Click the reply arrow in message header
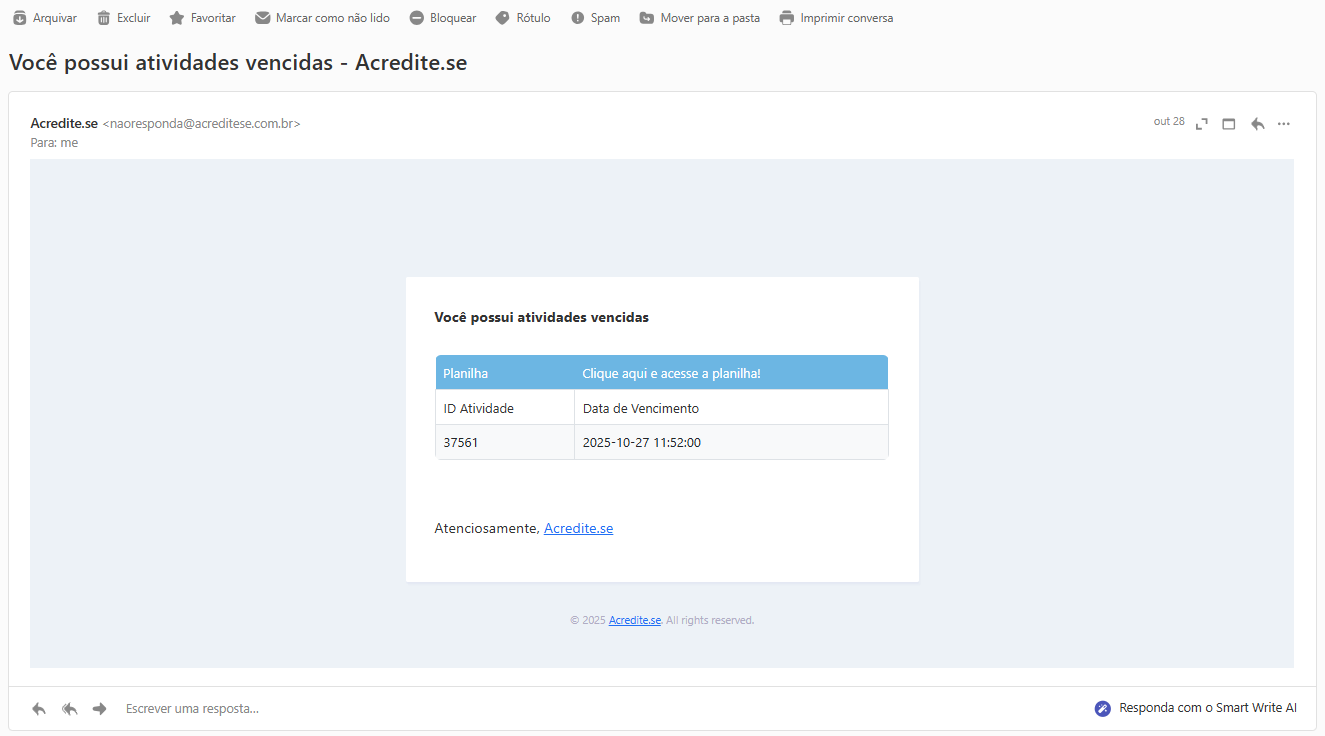 click(x=1257, y=124)
